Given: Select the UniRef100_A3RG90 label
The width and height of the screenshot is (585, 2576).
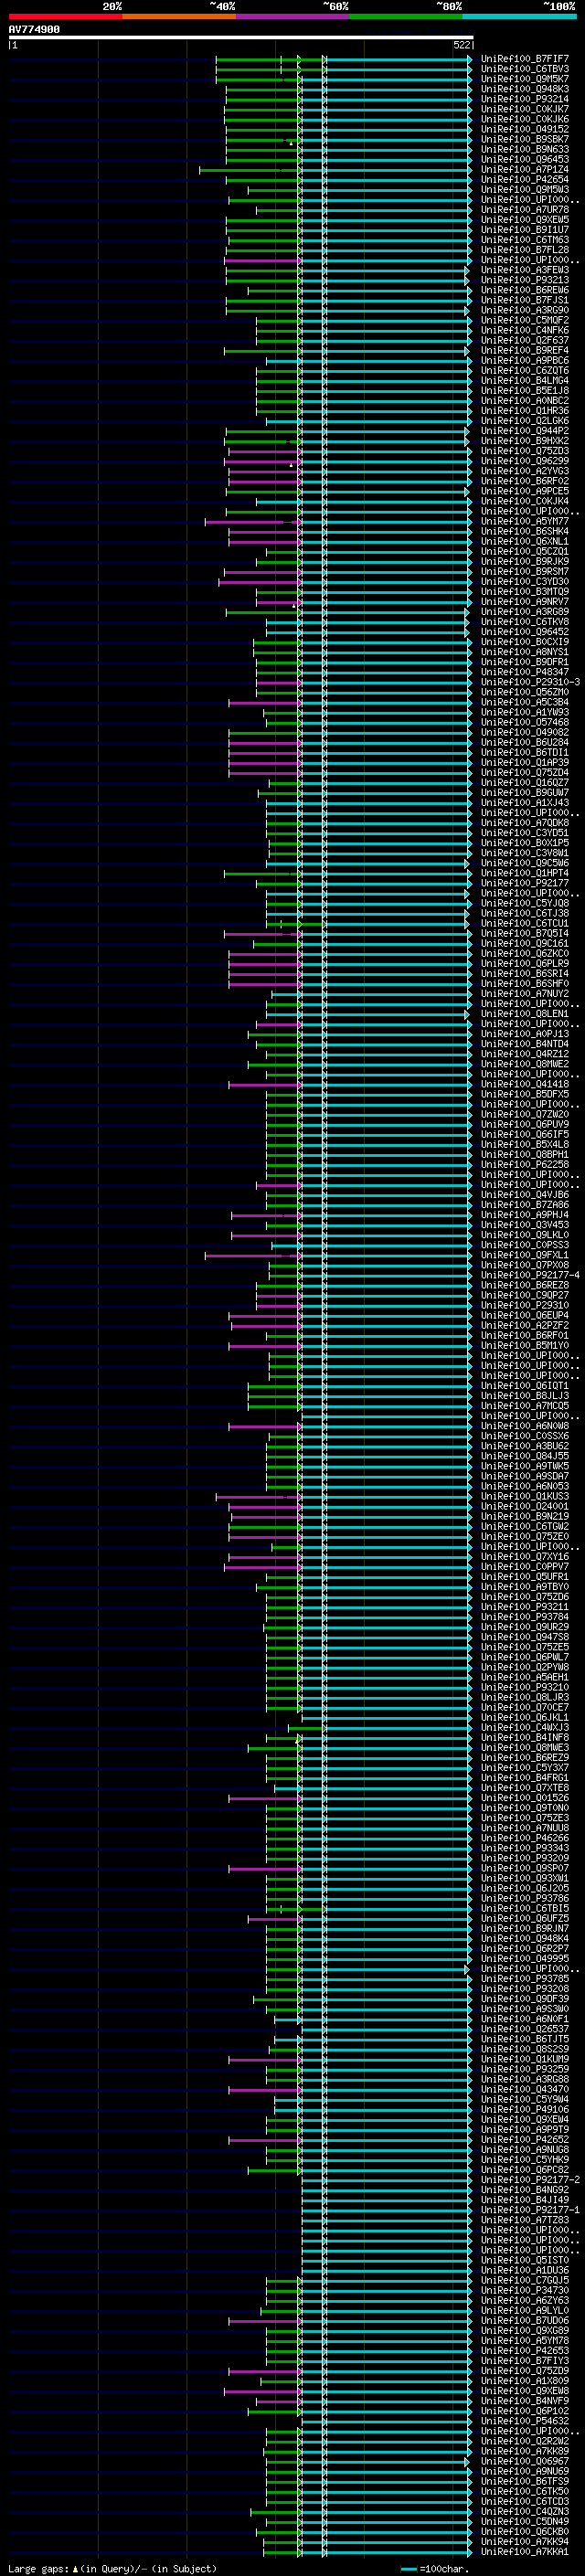Looking at the screenshot, I should click(524, 310).
